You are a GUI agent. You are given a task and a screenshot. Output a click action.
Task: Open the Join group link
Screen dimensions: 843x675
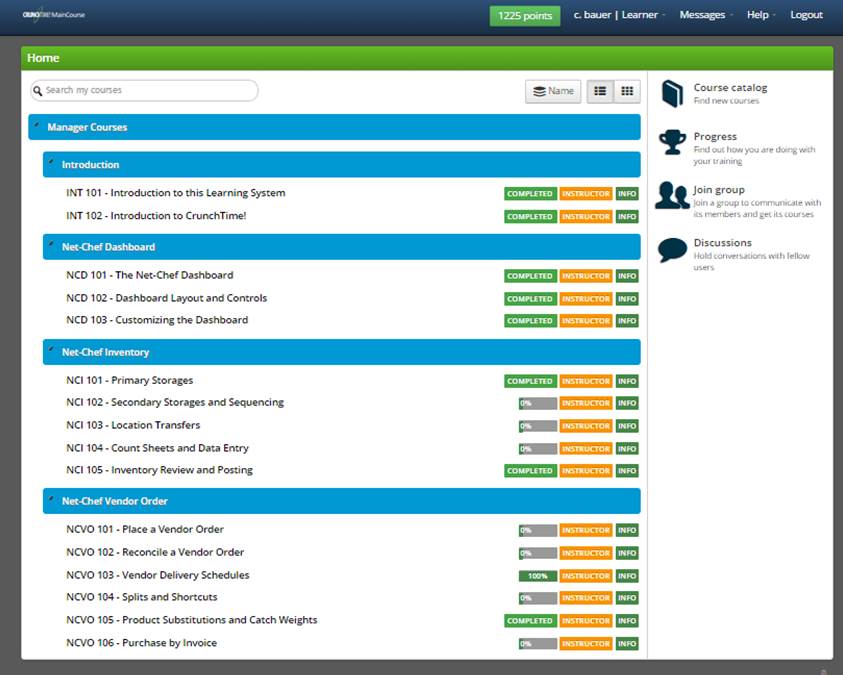point(719,190)
